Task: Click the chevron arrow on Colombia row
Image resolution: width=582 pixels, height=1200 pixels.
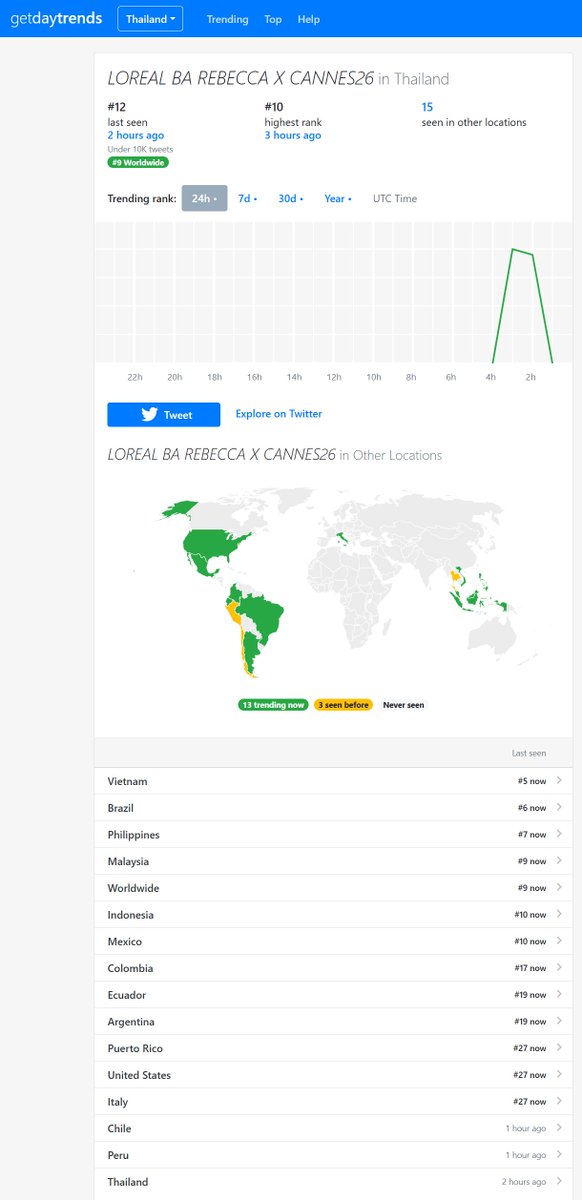Action: (x=559, y=968)
